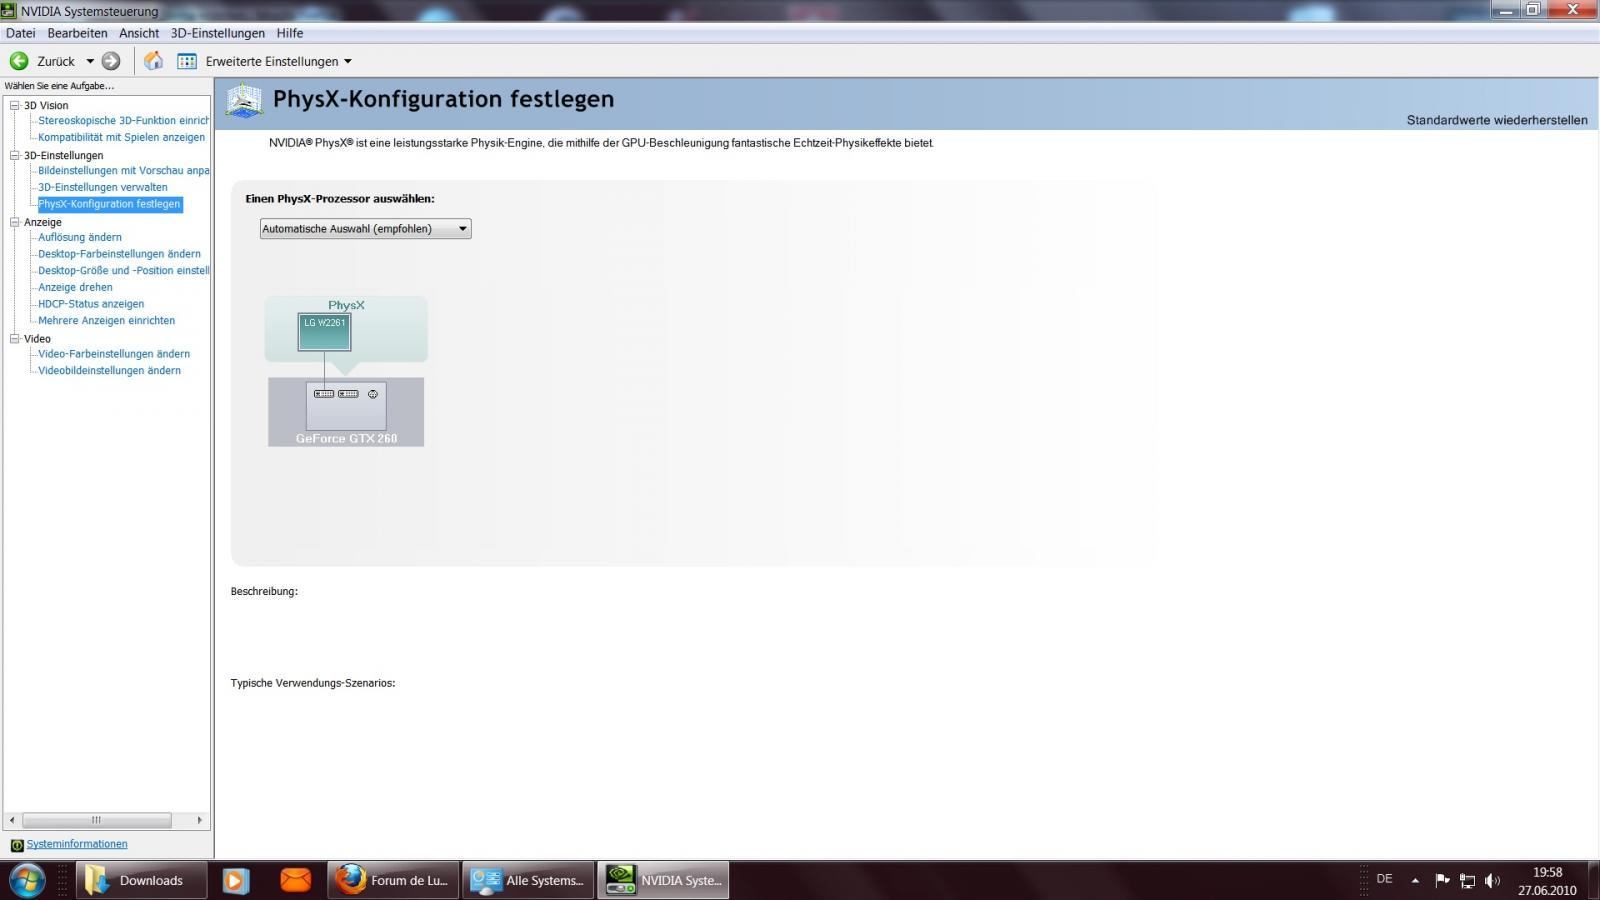
Task: Collapse the Video tree node
Action: tap(15, 339)
